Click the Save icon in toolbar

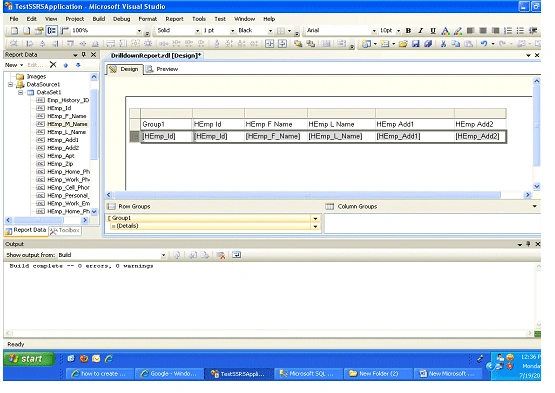tap(416, 44)
